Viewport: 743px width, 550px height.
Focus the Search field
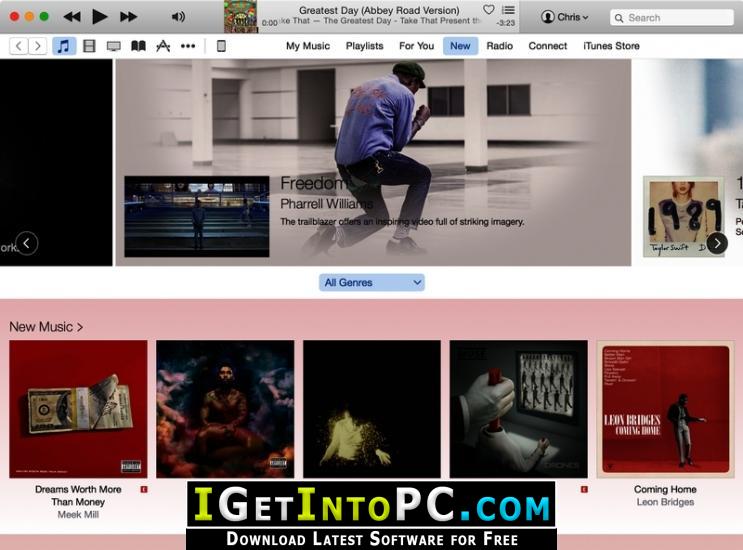click(x=672, y=18)
